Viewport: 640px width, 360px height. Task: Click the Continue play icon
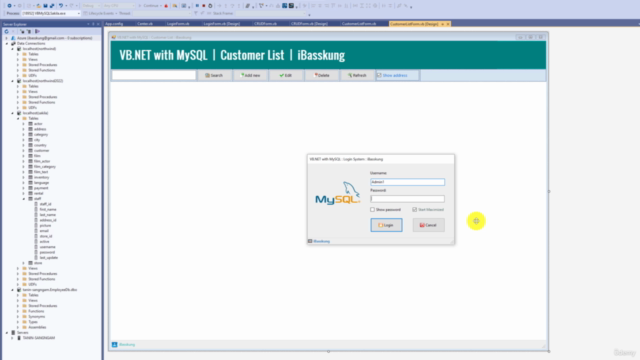coord(140,6)
